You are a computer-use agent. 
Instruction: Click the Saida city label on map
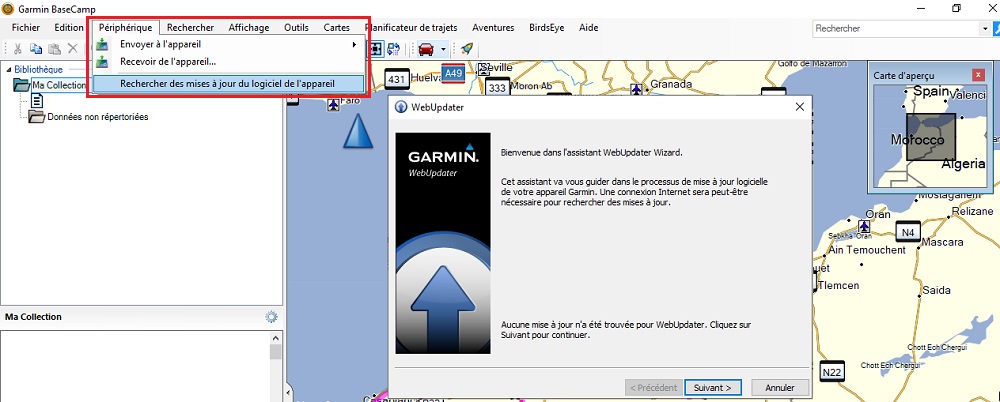(937, 290)
